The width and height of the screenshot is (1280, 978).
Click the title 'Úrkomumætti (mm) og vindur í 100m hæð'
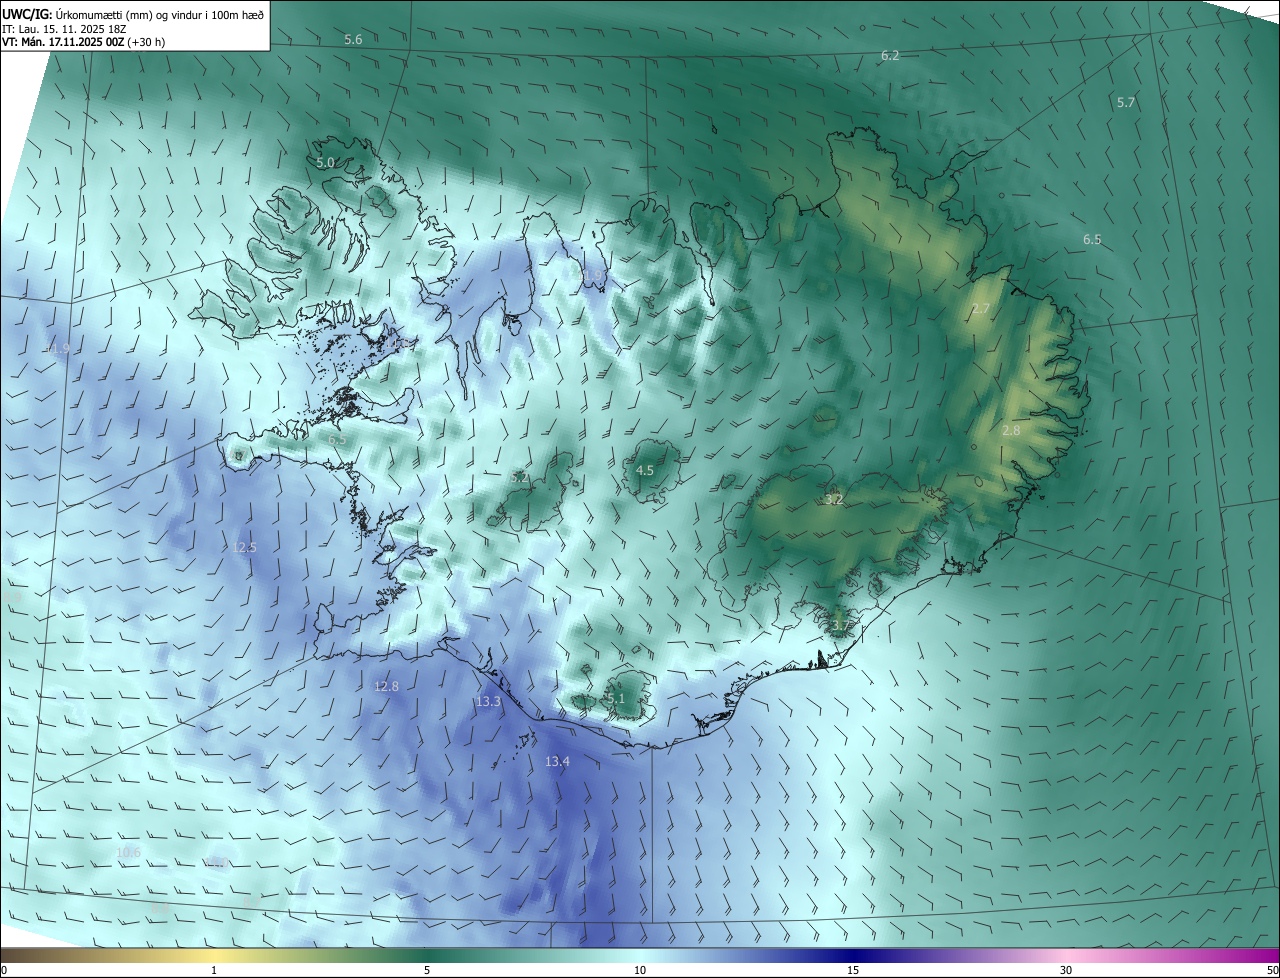point(161,14)
